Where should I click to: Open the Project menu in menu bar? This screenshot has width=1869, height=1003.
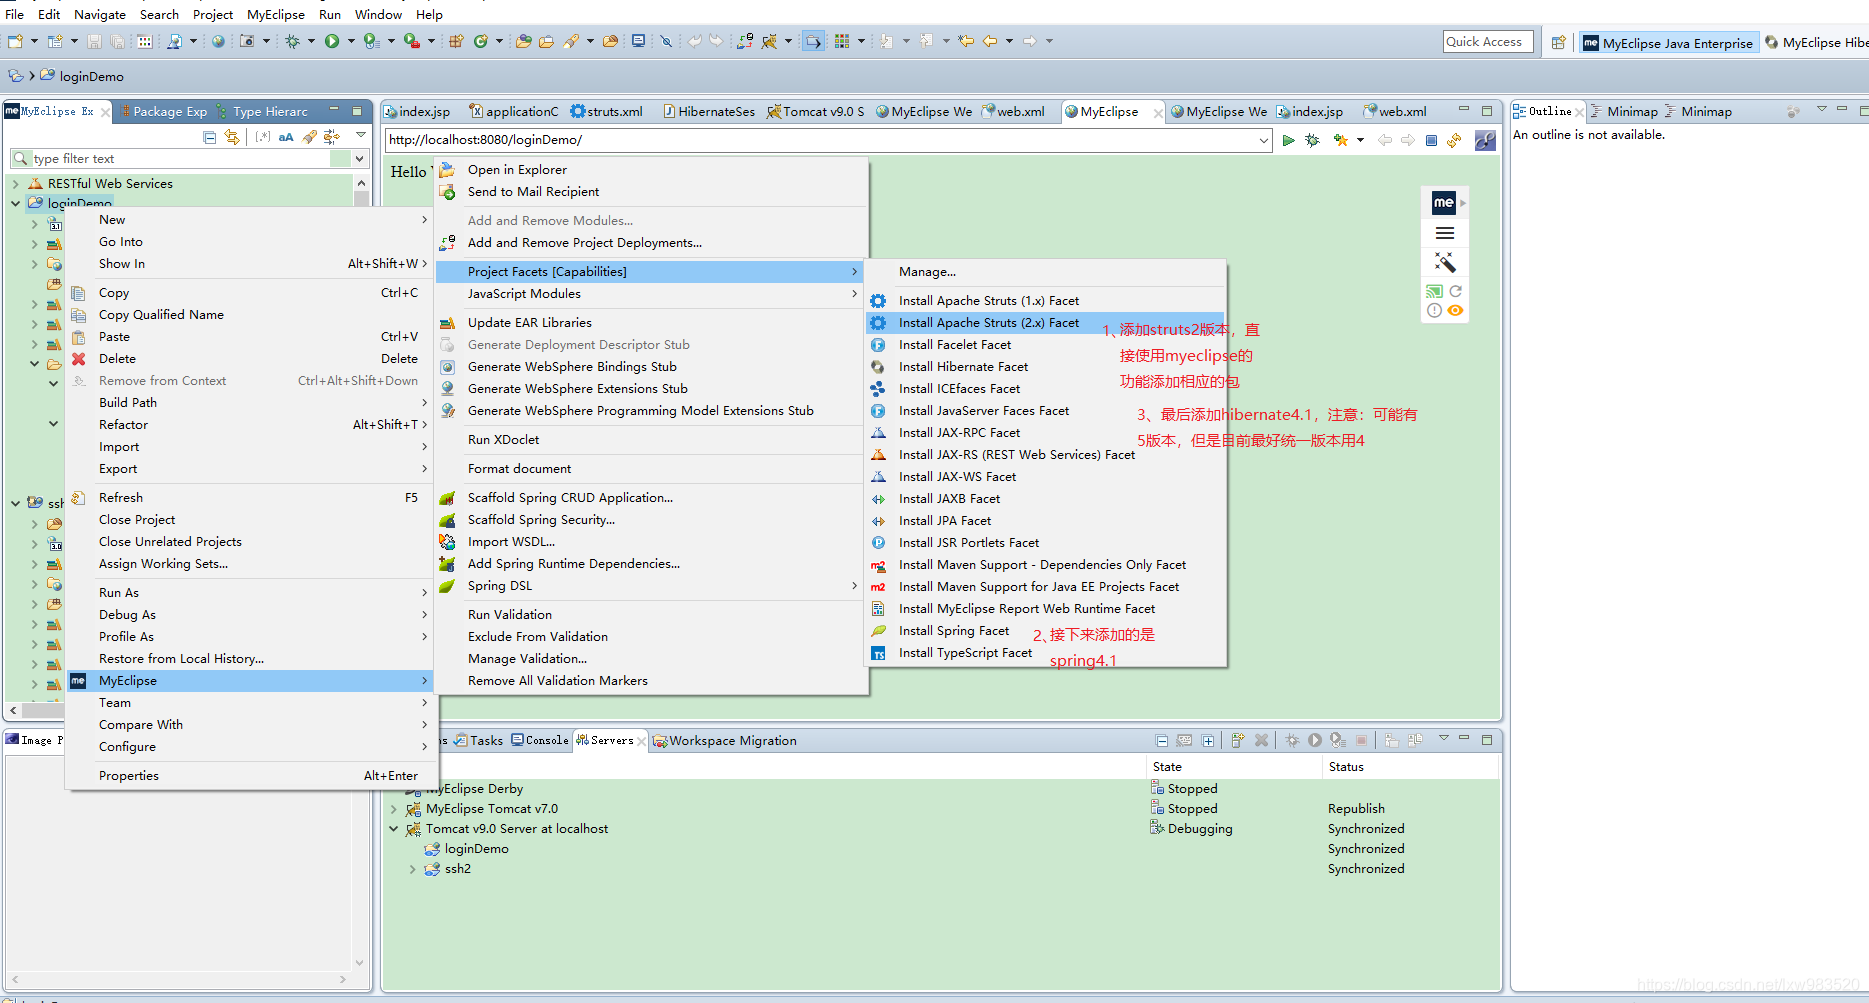click(x=213, y=14)
